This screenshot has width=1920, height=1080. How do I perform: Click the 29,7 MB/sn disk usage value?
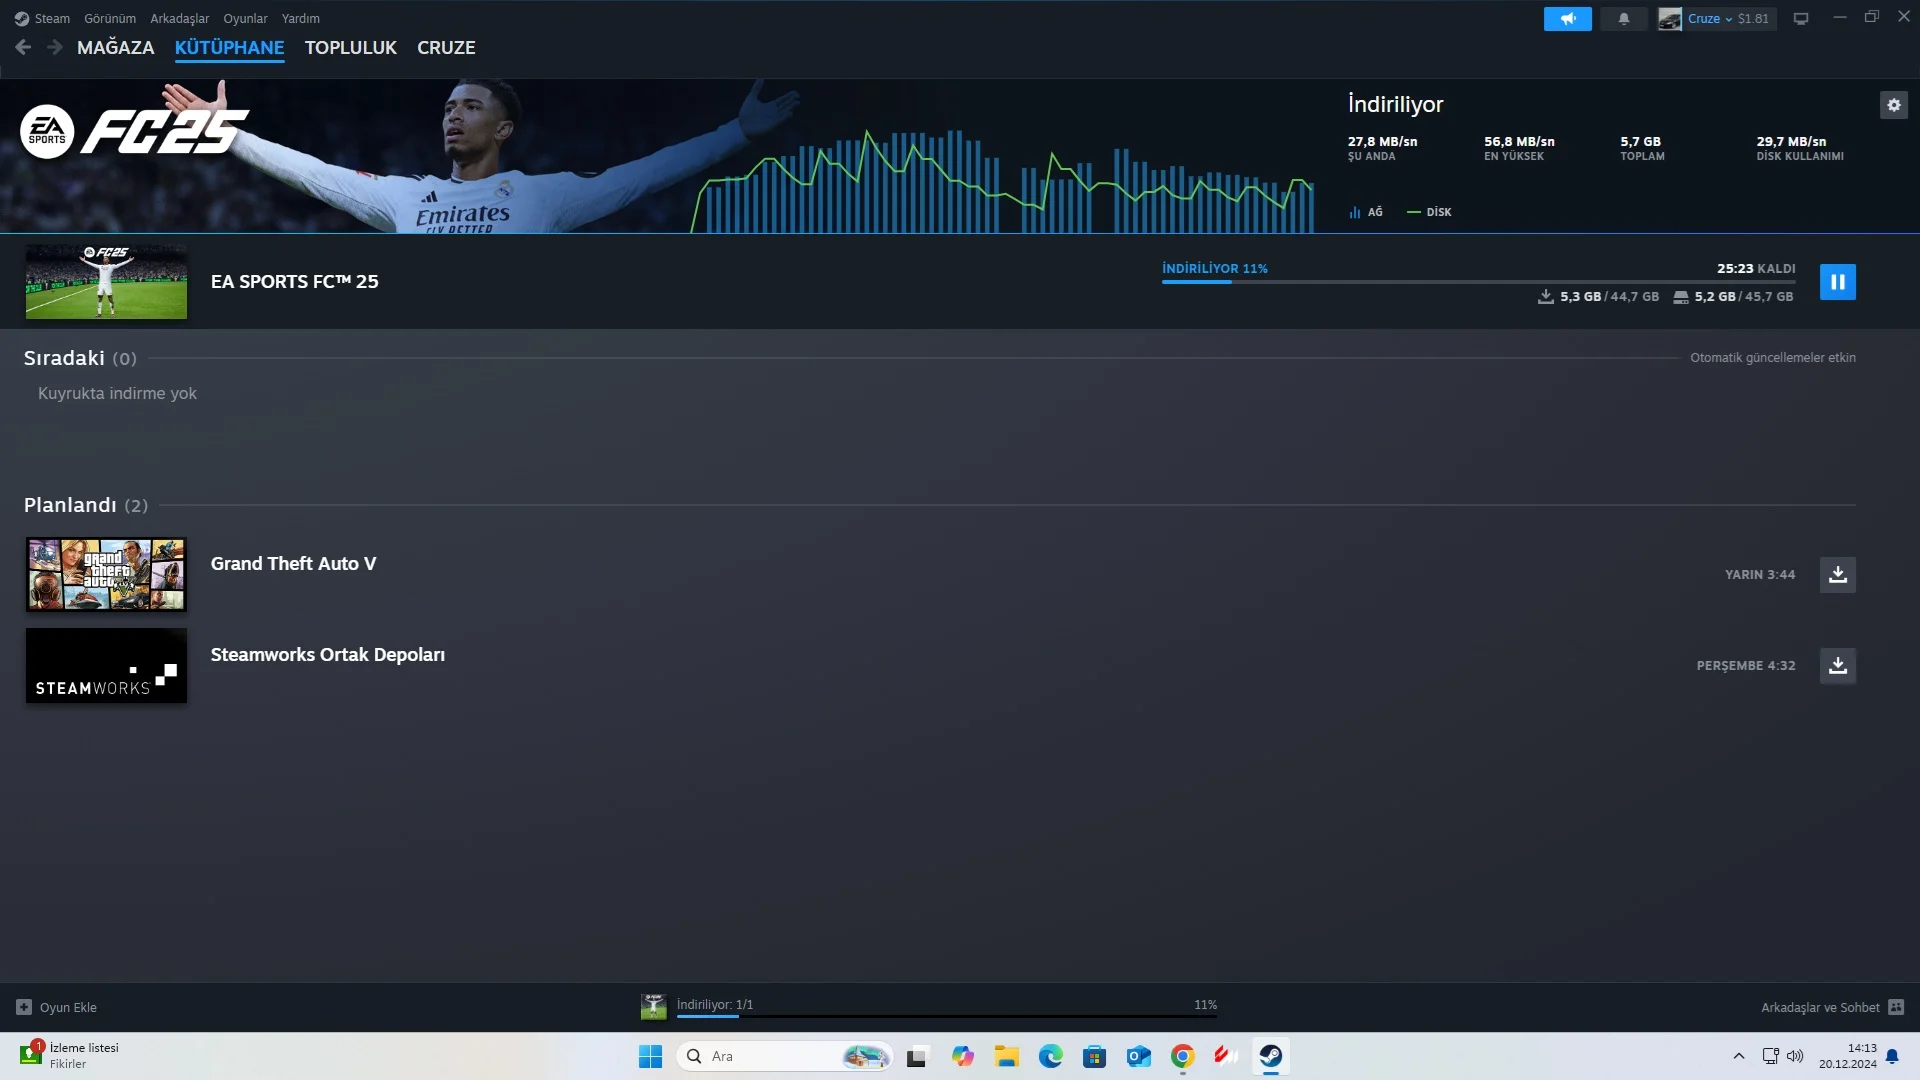(1791, 142)
